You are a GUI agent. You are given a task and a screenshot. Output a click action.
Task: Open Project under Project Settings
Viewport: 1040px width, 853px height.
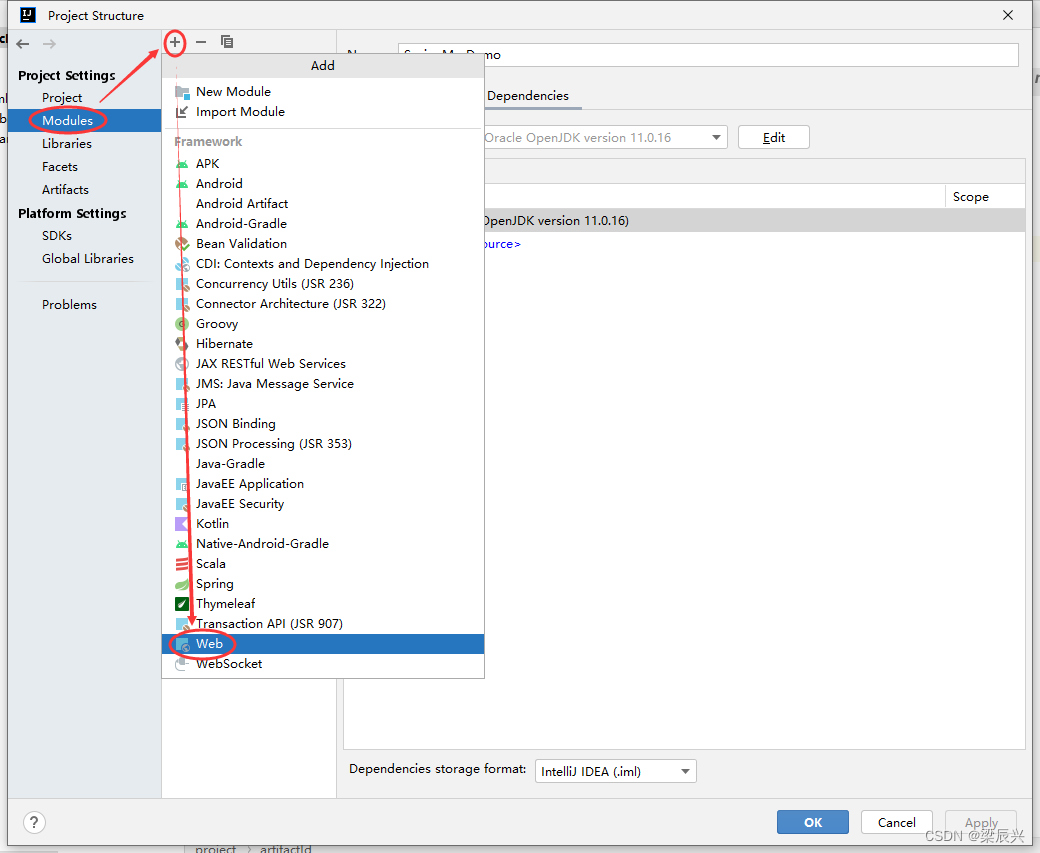[62, 98]
